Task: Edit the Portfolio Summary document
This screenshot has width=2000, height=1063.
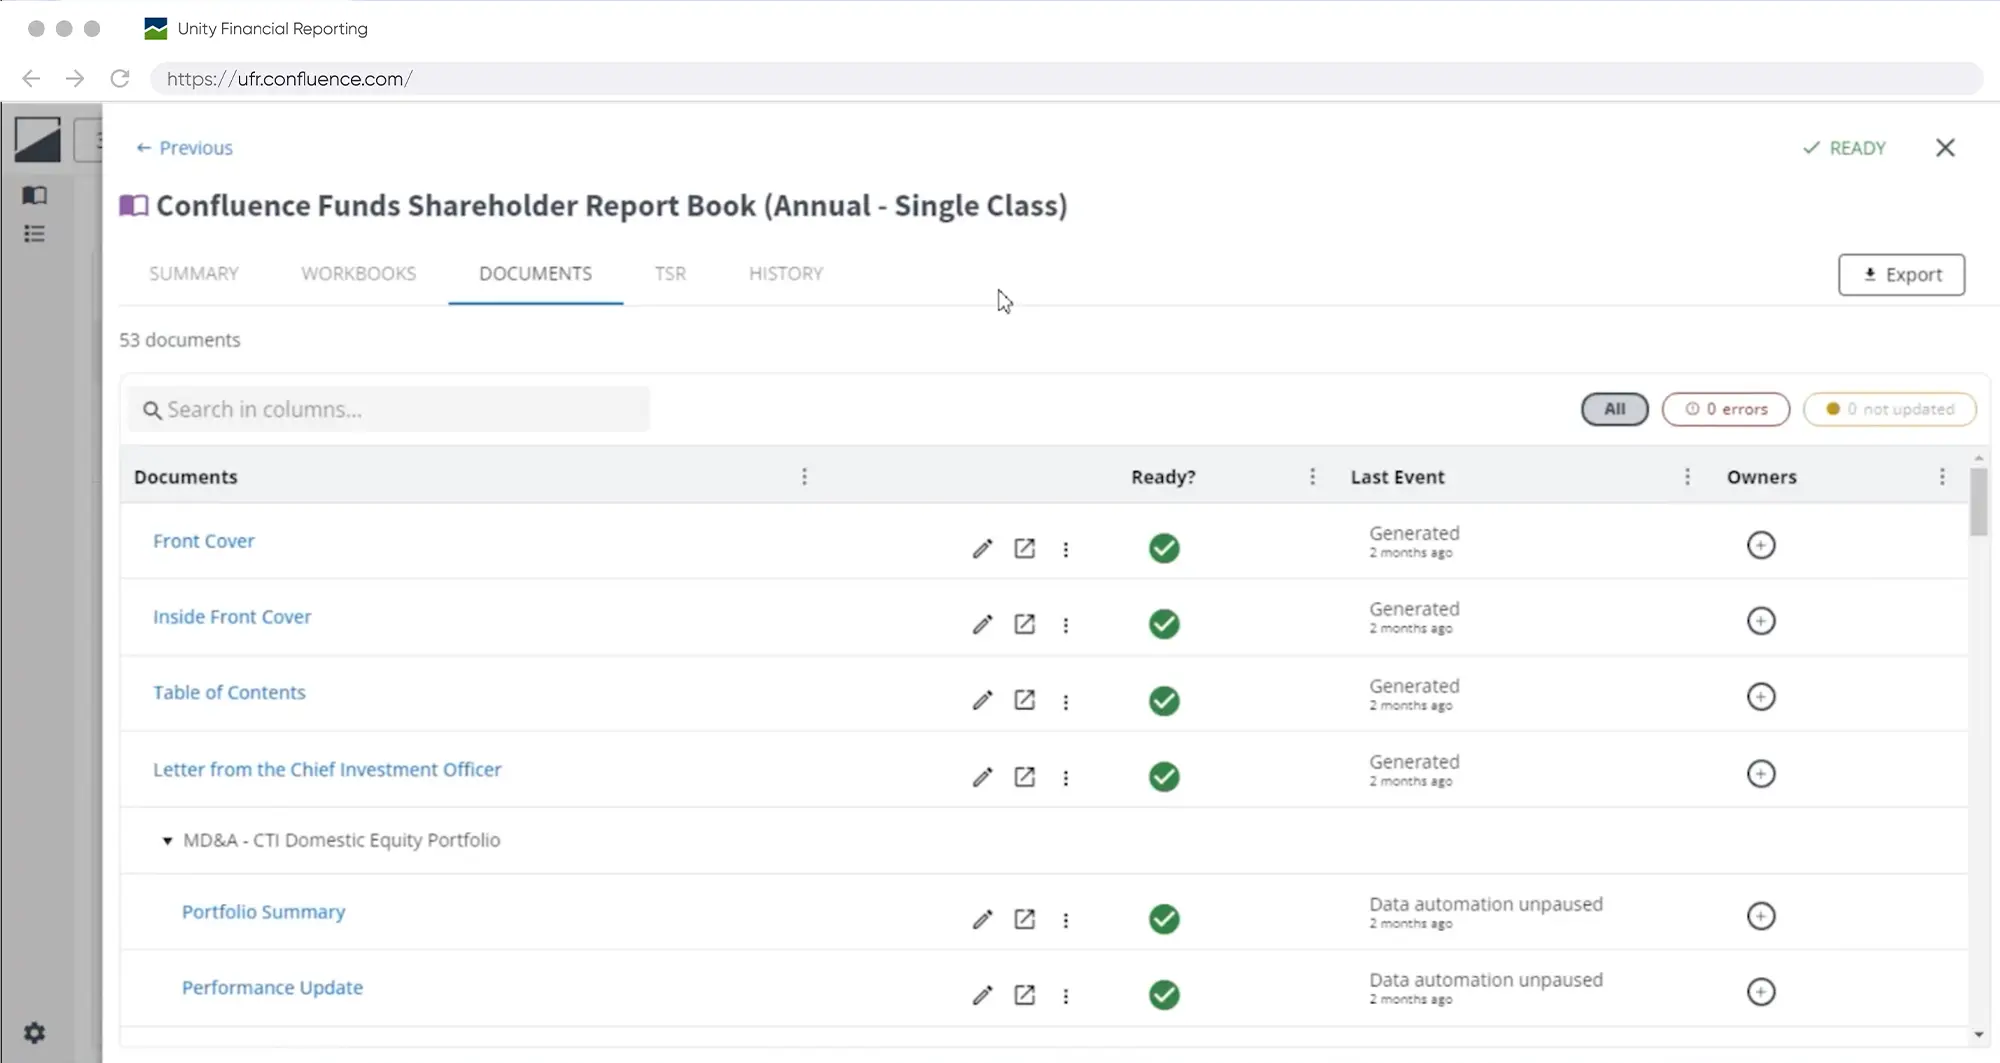Action: click(x=982, y=919)
